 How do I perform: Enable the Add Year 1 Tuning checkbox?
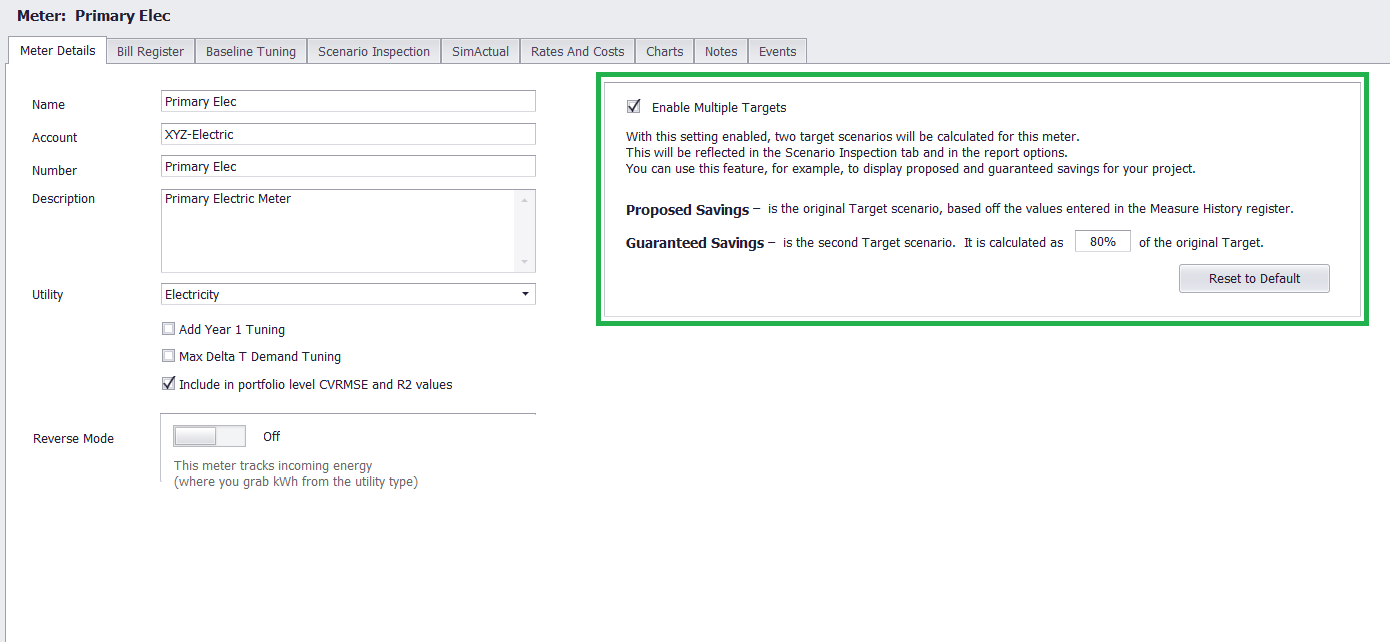point(168,329)
